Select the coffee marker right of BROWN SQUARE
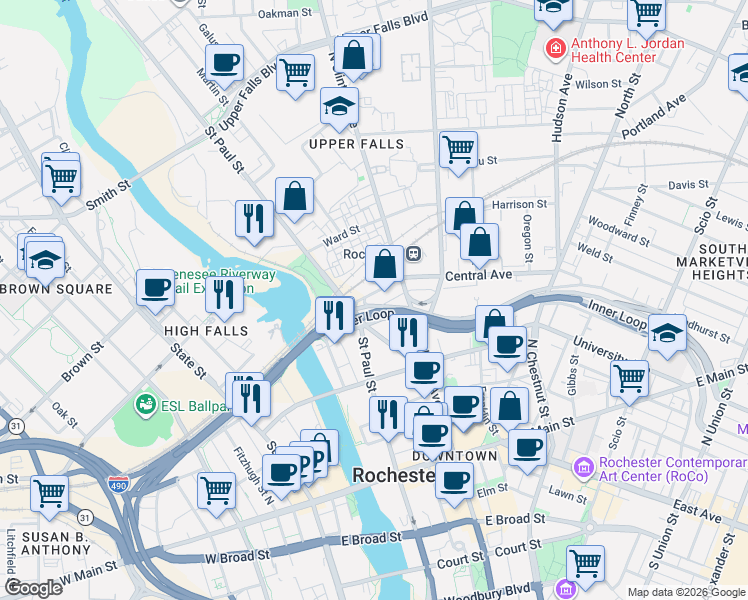 point(155,289)
